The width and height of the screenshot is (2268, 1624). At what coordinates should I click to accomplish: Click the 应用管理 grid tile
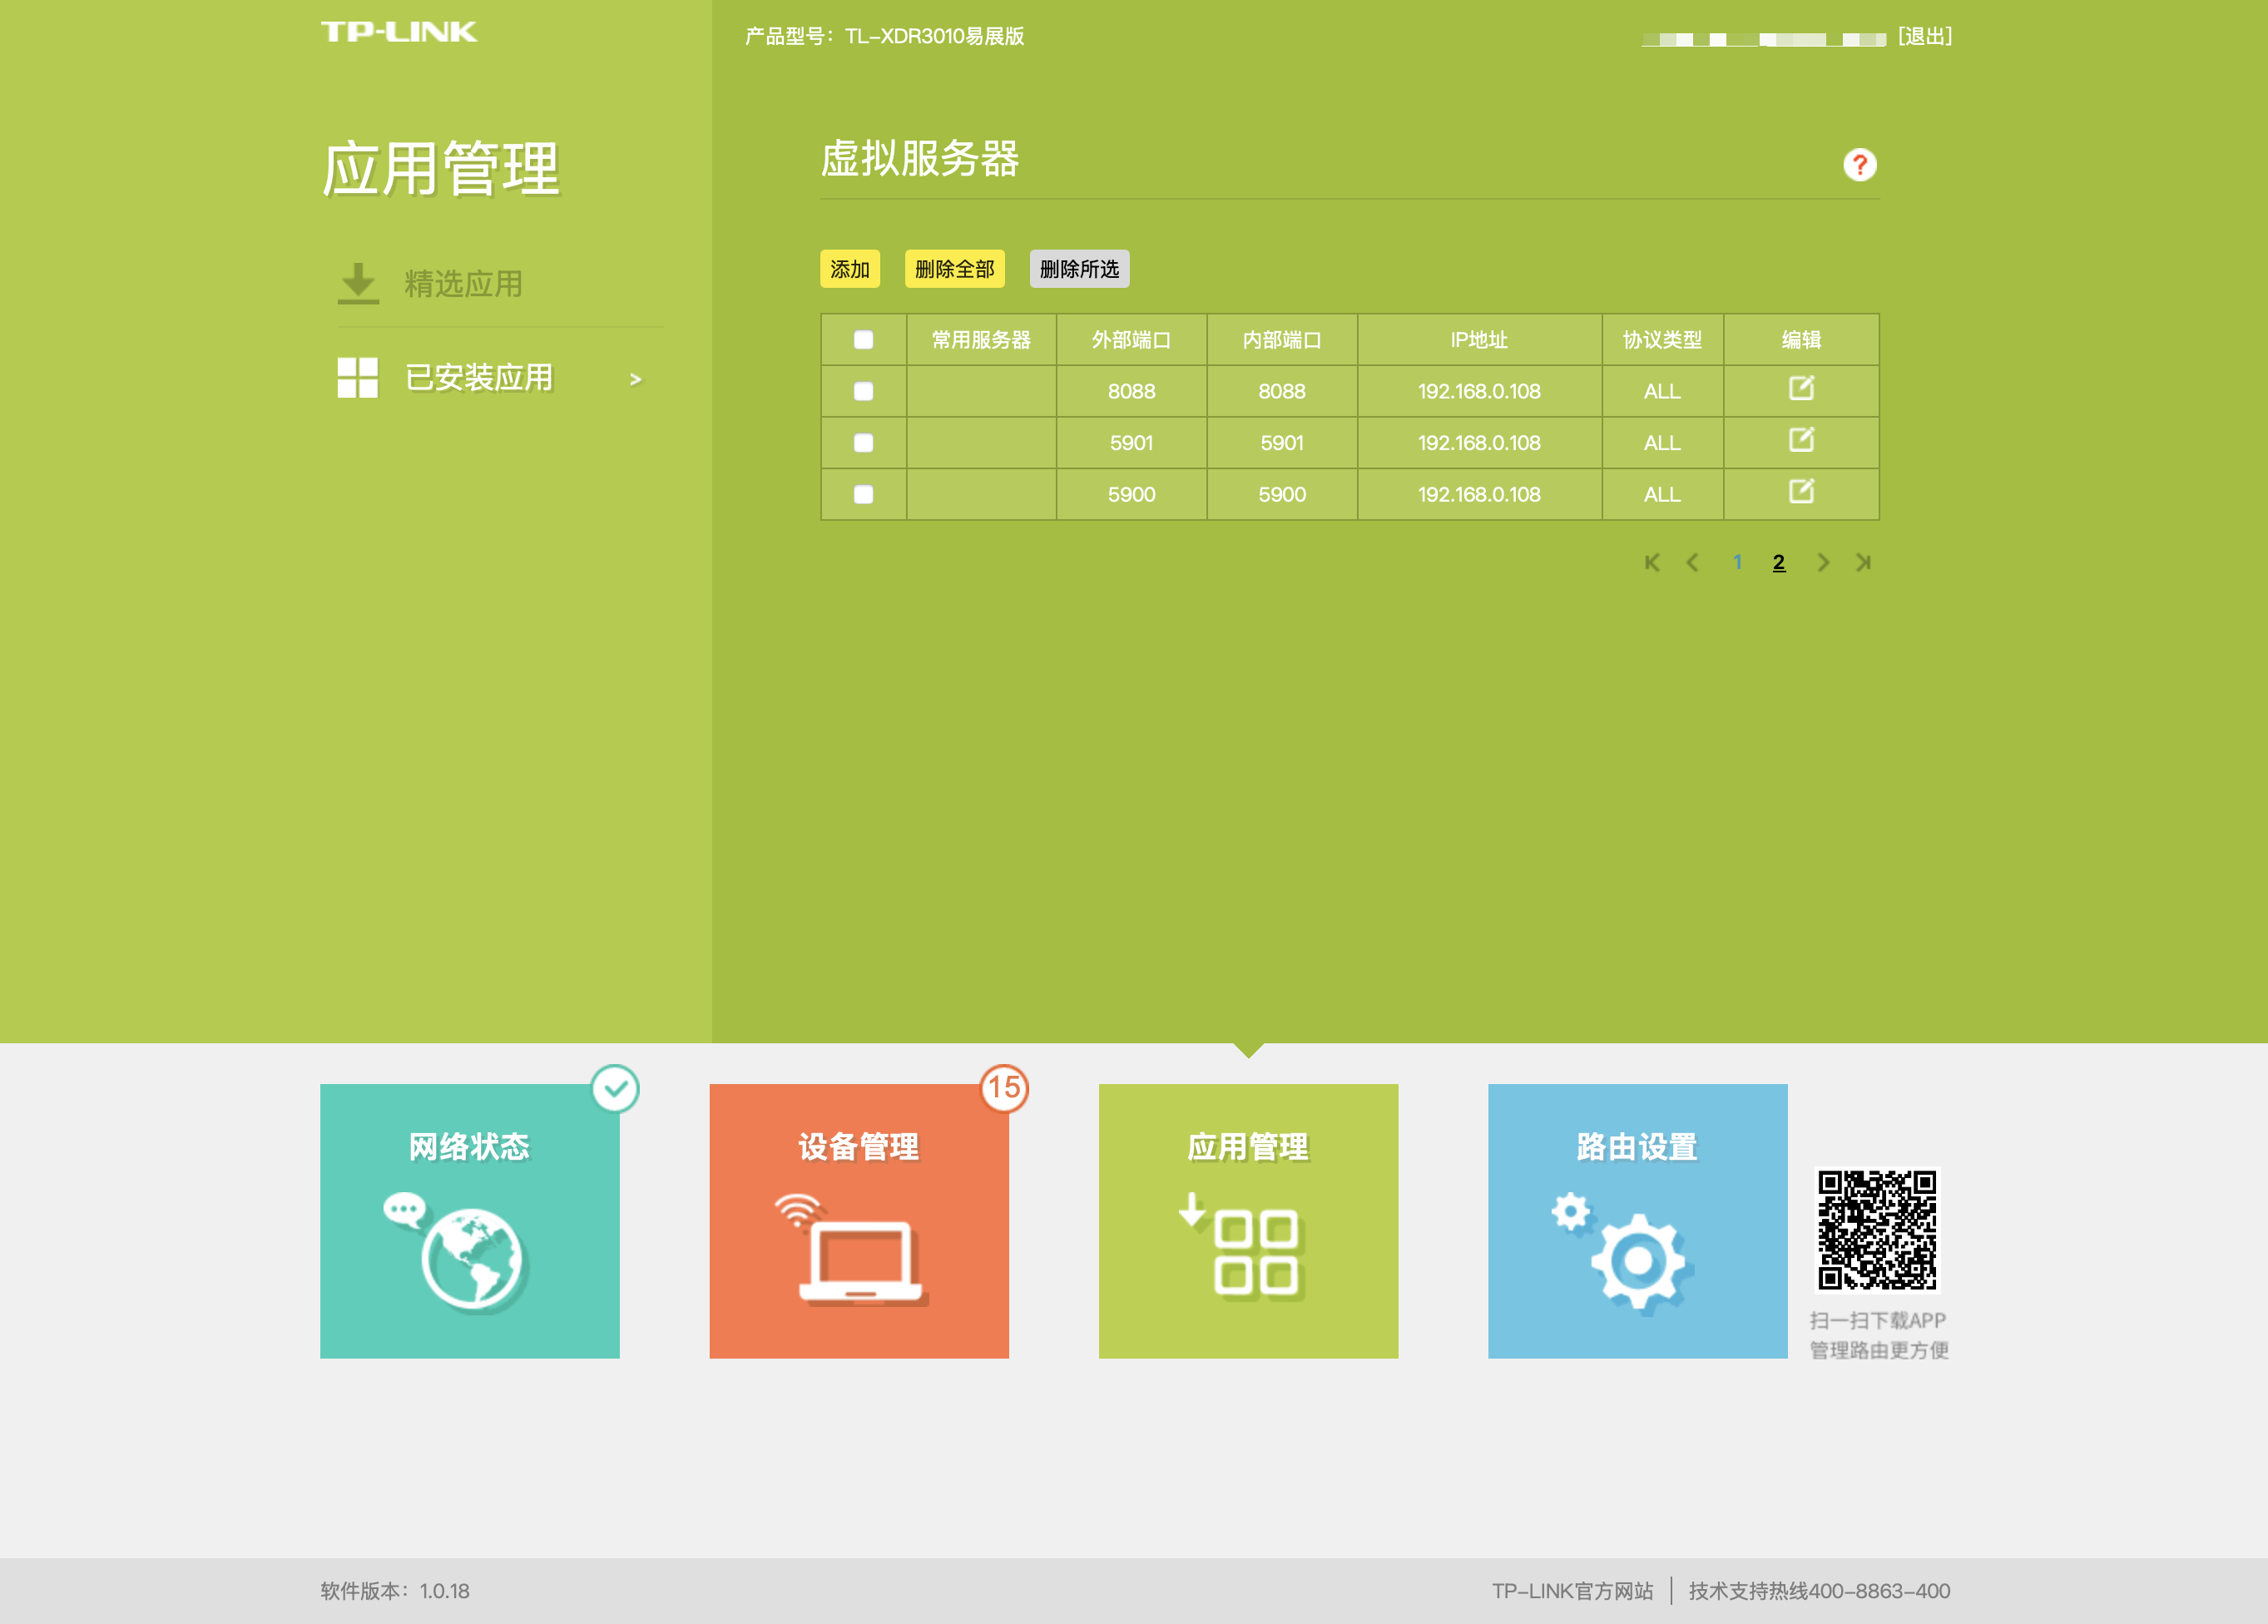point(1247,1220)
